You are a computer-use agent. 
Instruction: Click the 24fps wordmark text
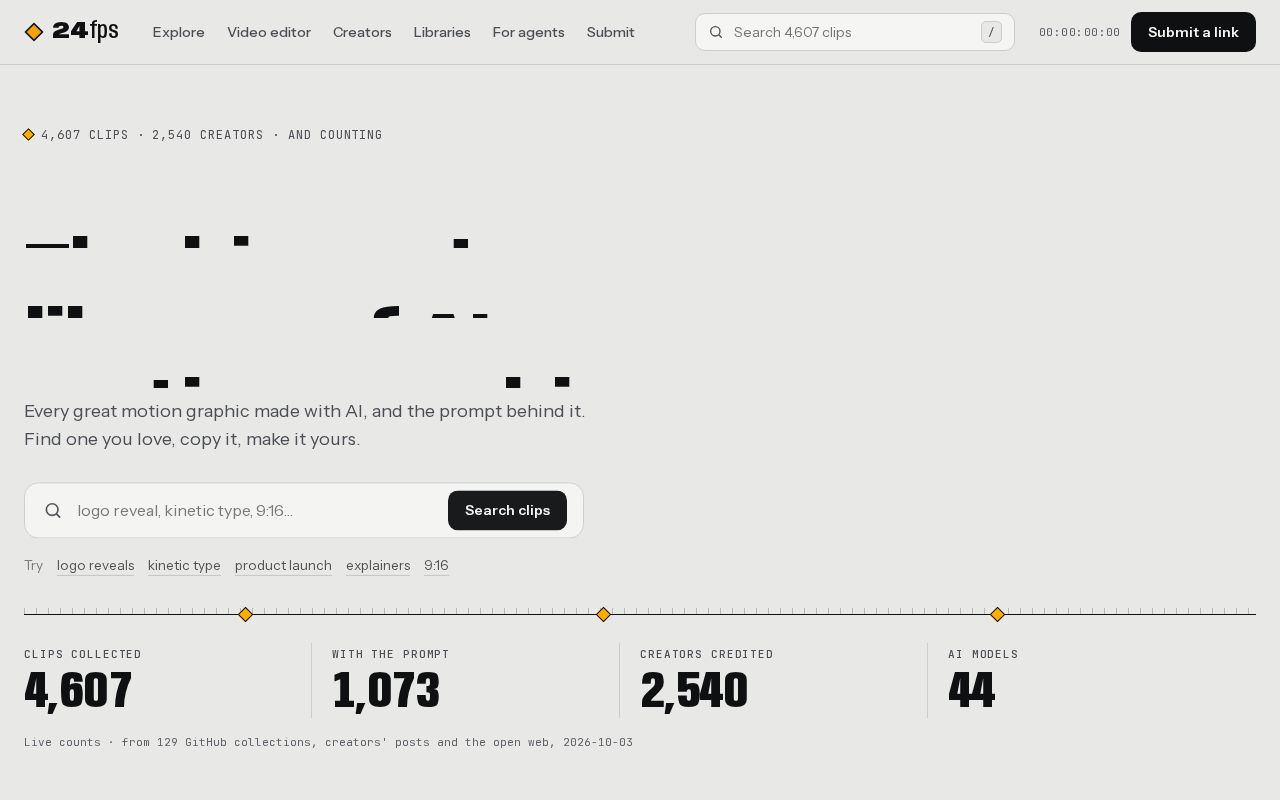click(85, 32)
